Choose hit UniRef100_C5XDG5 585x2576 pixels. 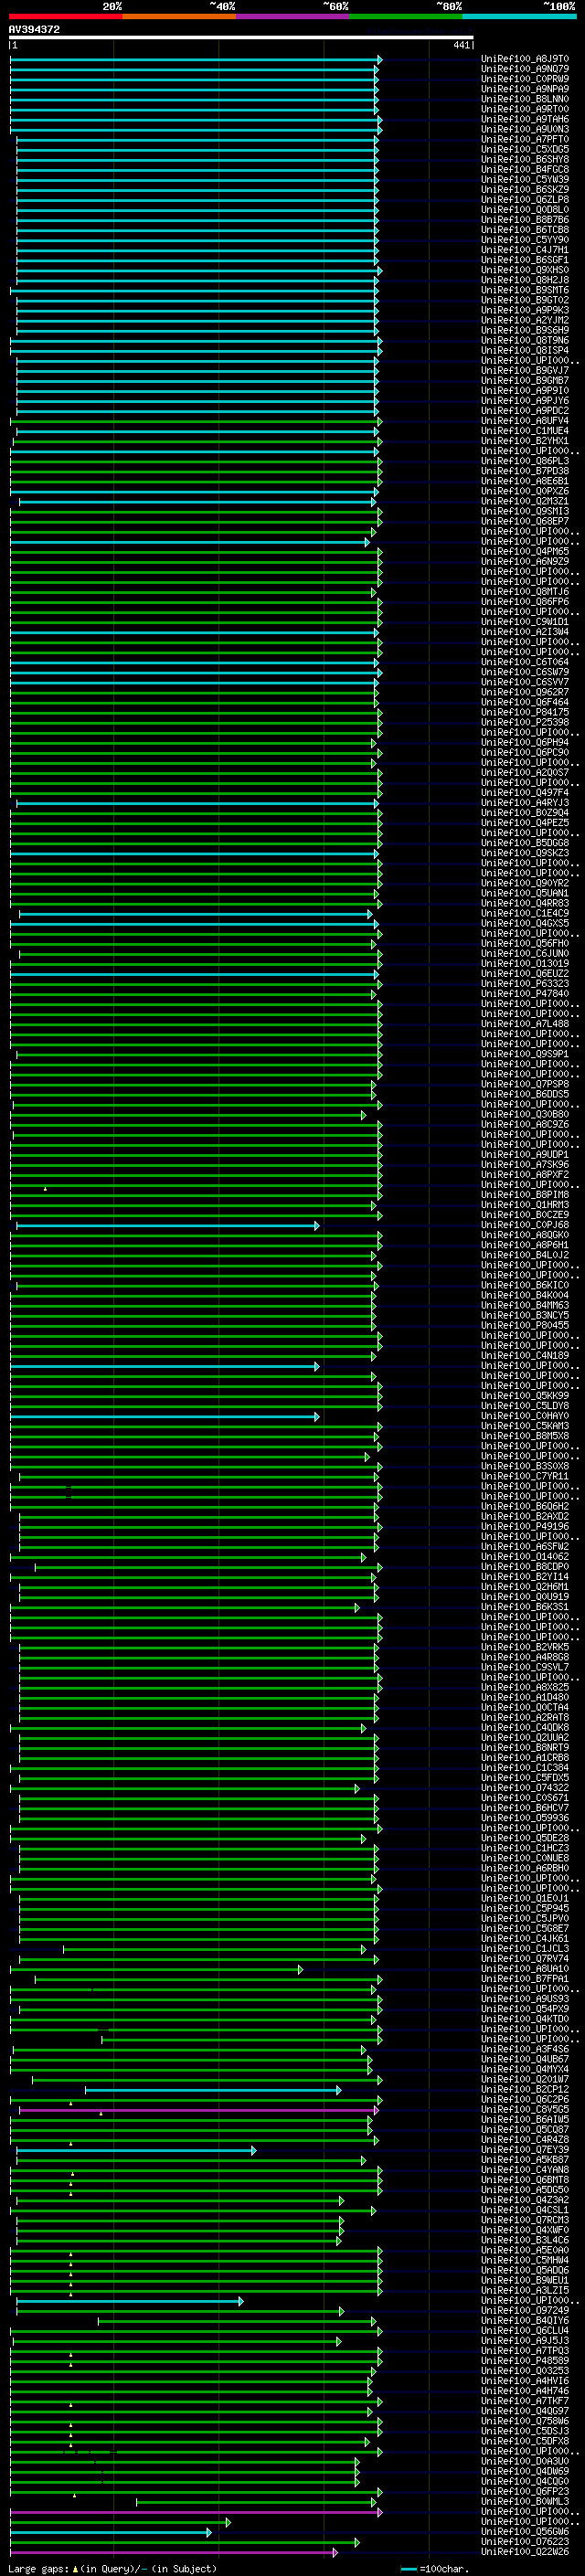pyautogui.click(x=525, y=149)
